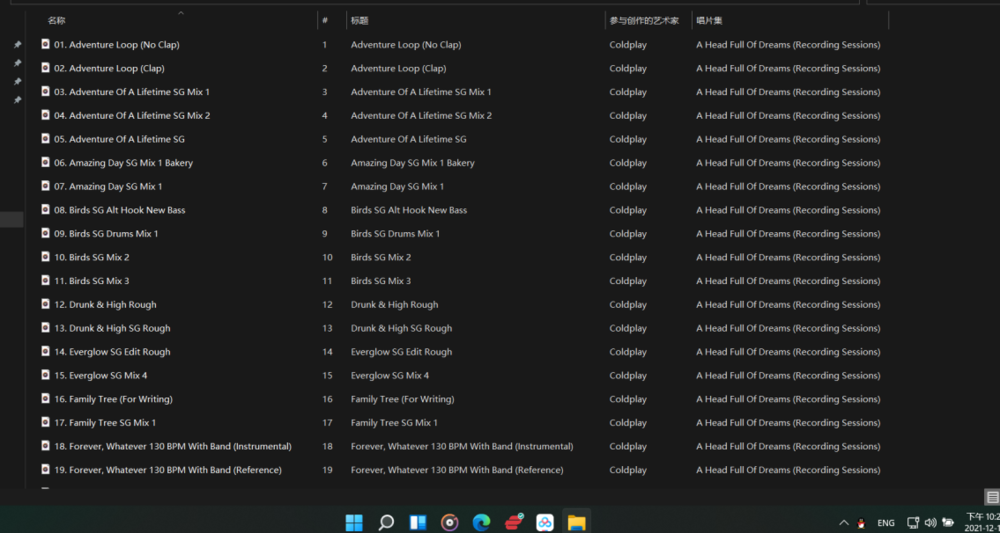Select file 05. Adventure Of A Lifetime SG
The width and height of the screenshot is (1000, 533).
tap(119, 139)
